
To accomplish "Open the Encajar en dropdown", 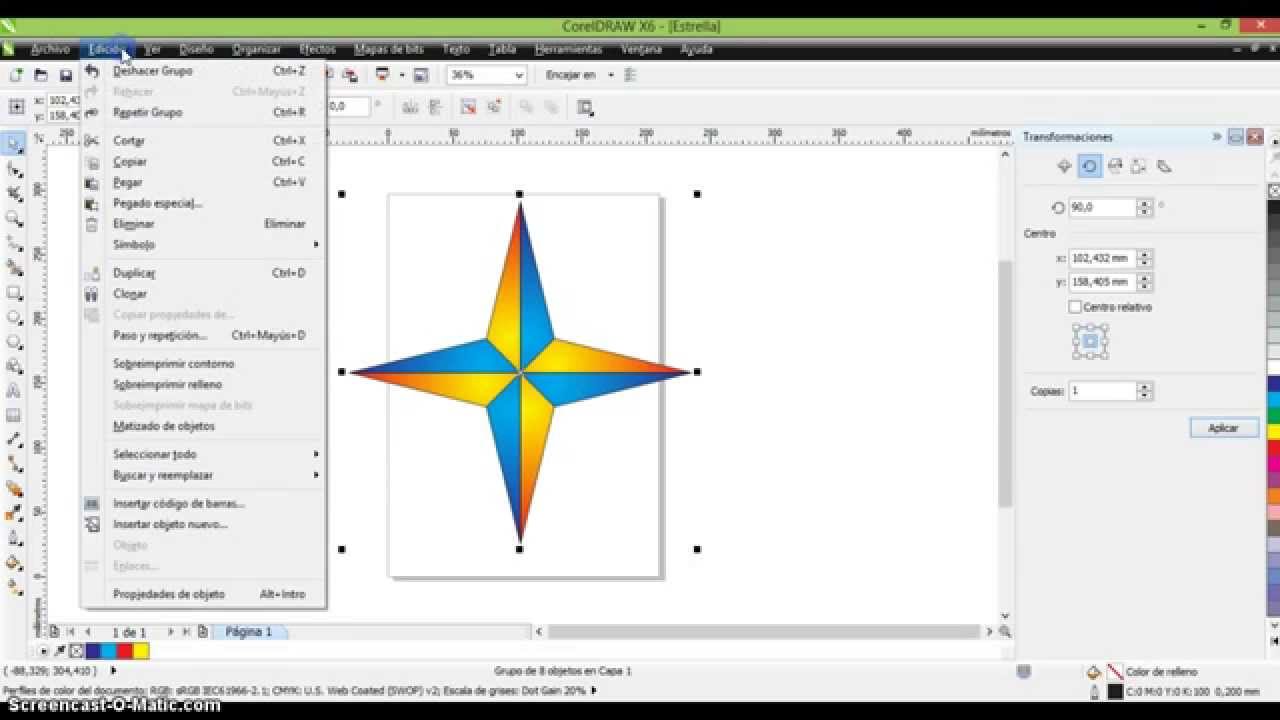I will click(x=610, y=75).
